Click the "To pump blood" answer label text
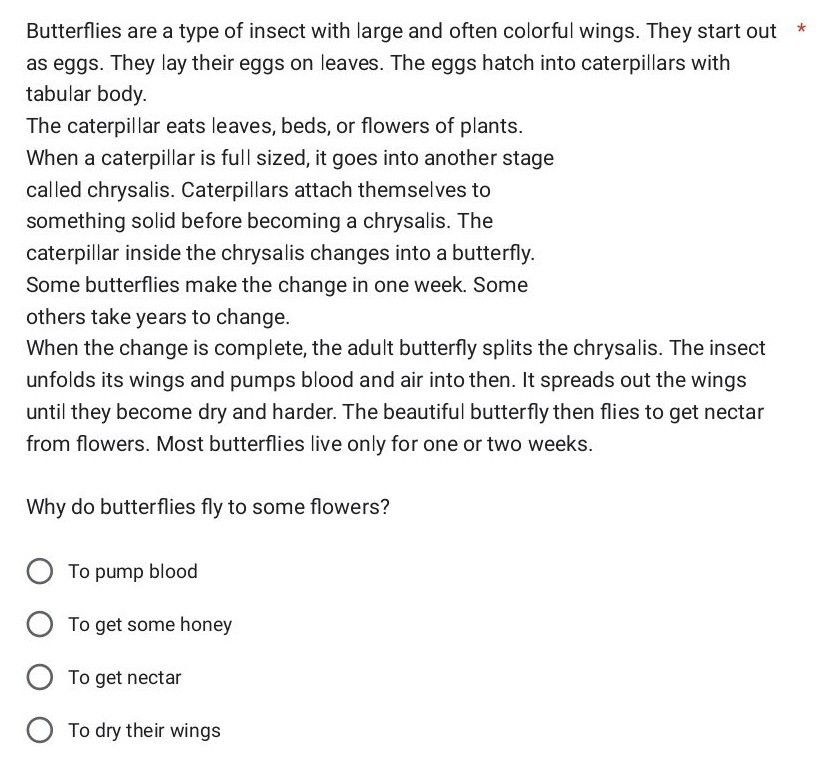Image resolution: width=822 pixels, height=764 pixels. (133, 572)
